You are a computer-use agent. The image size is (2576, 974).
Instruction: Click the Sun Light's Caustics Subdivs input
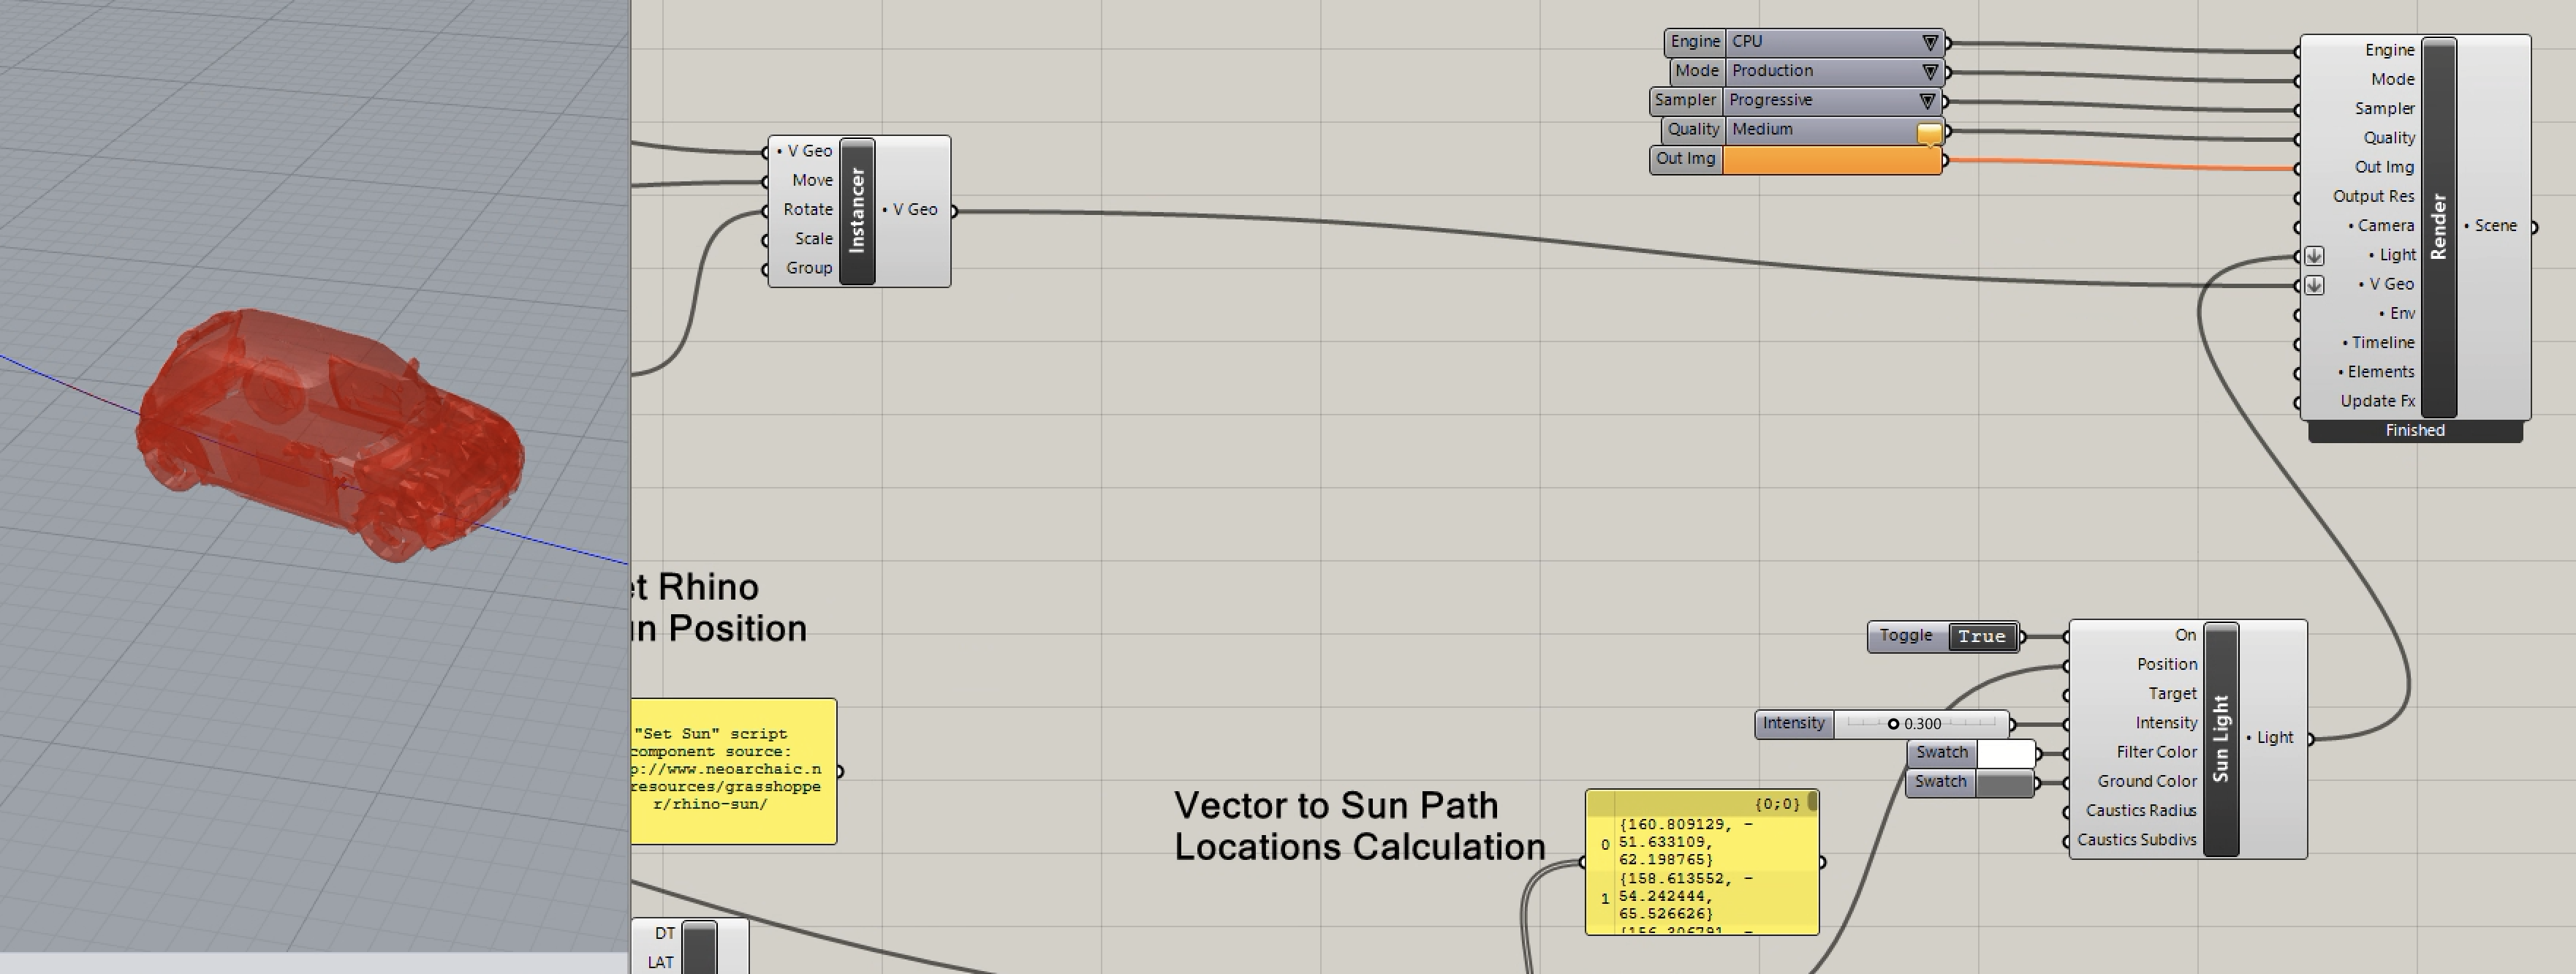[2136, 840]
